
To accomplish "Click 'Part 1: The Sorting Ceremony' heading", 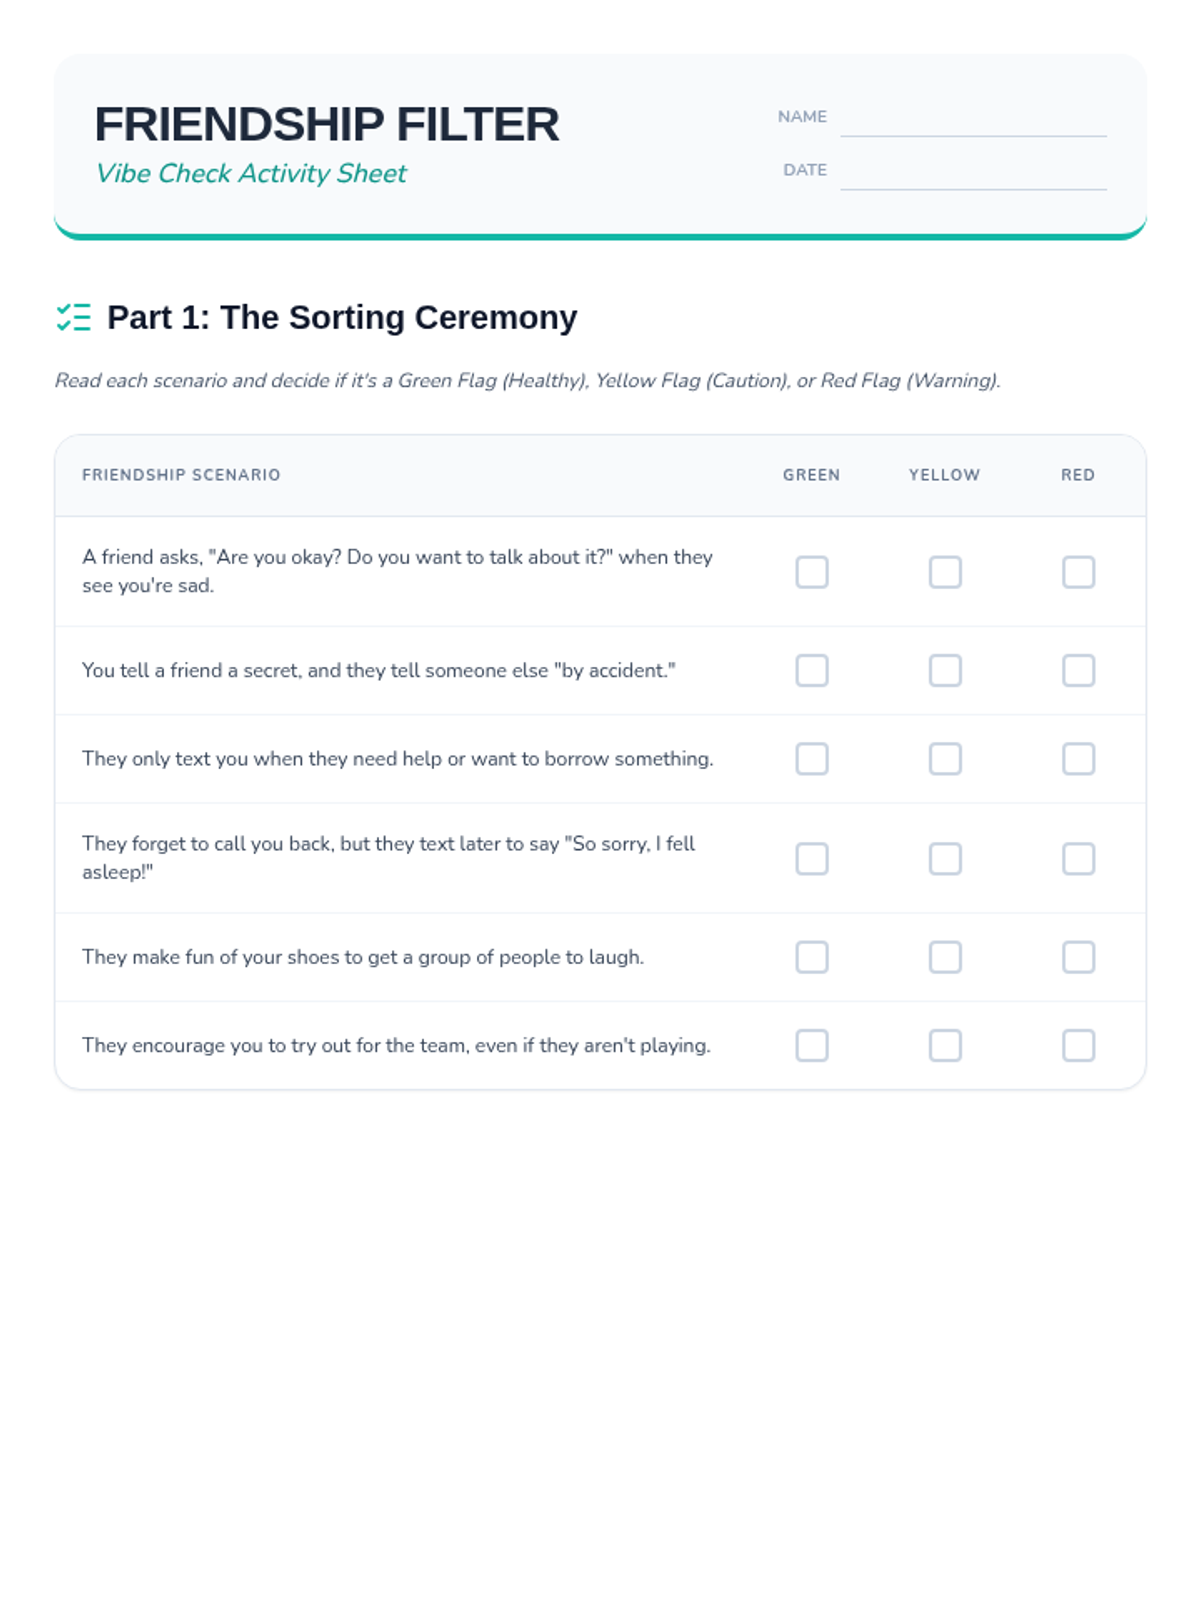I will [x=342, y=317].
